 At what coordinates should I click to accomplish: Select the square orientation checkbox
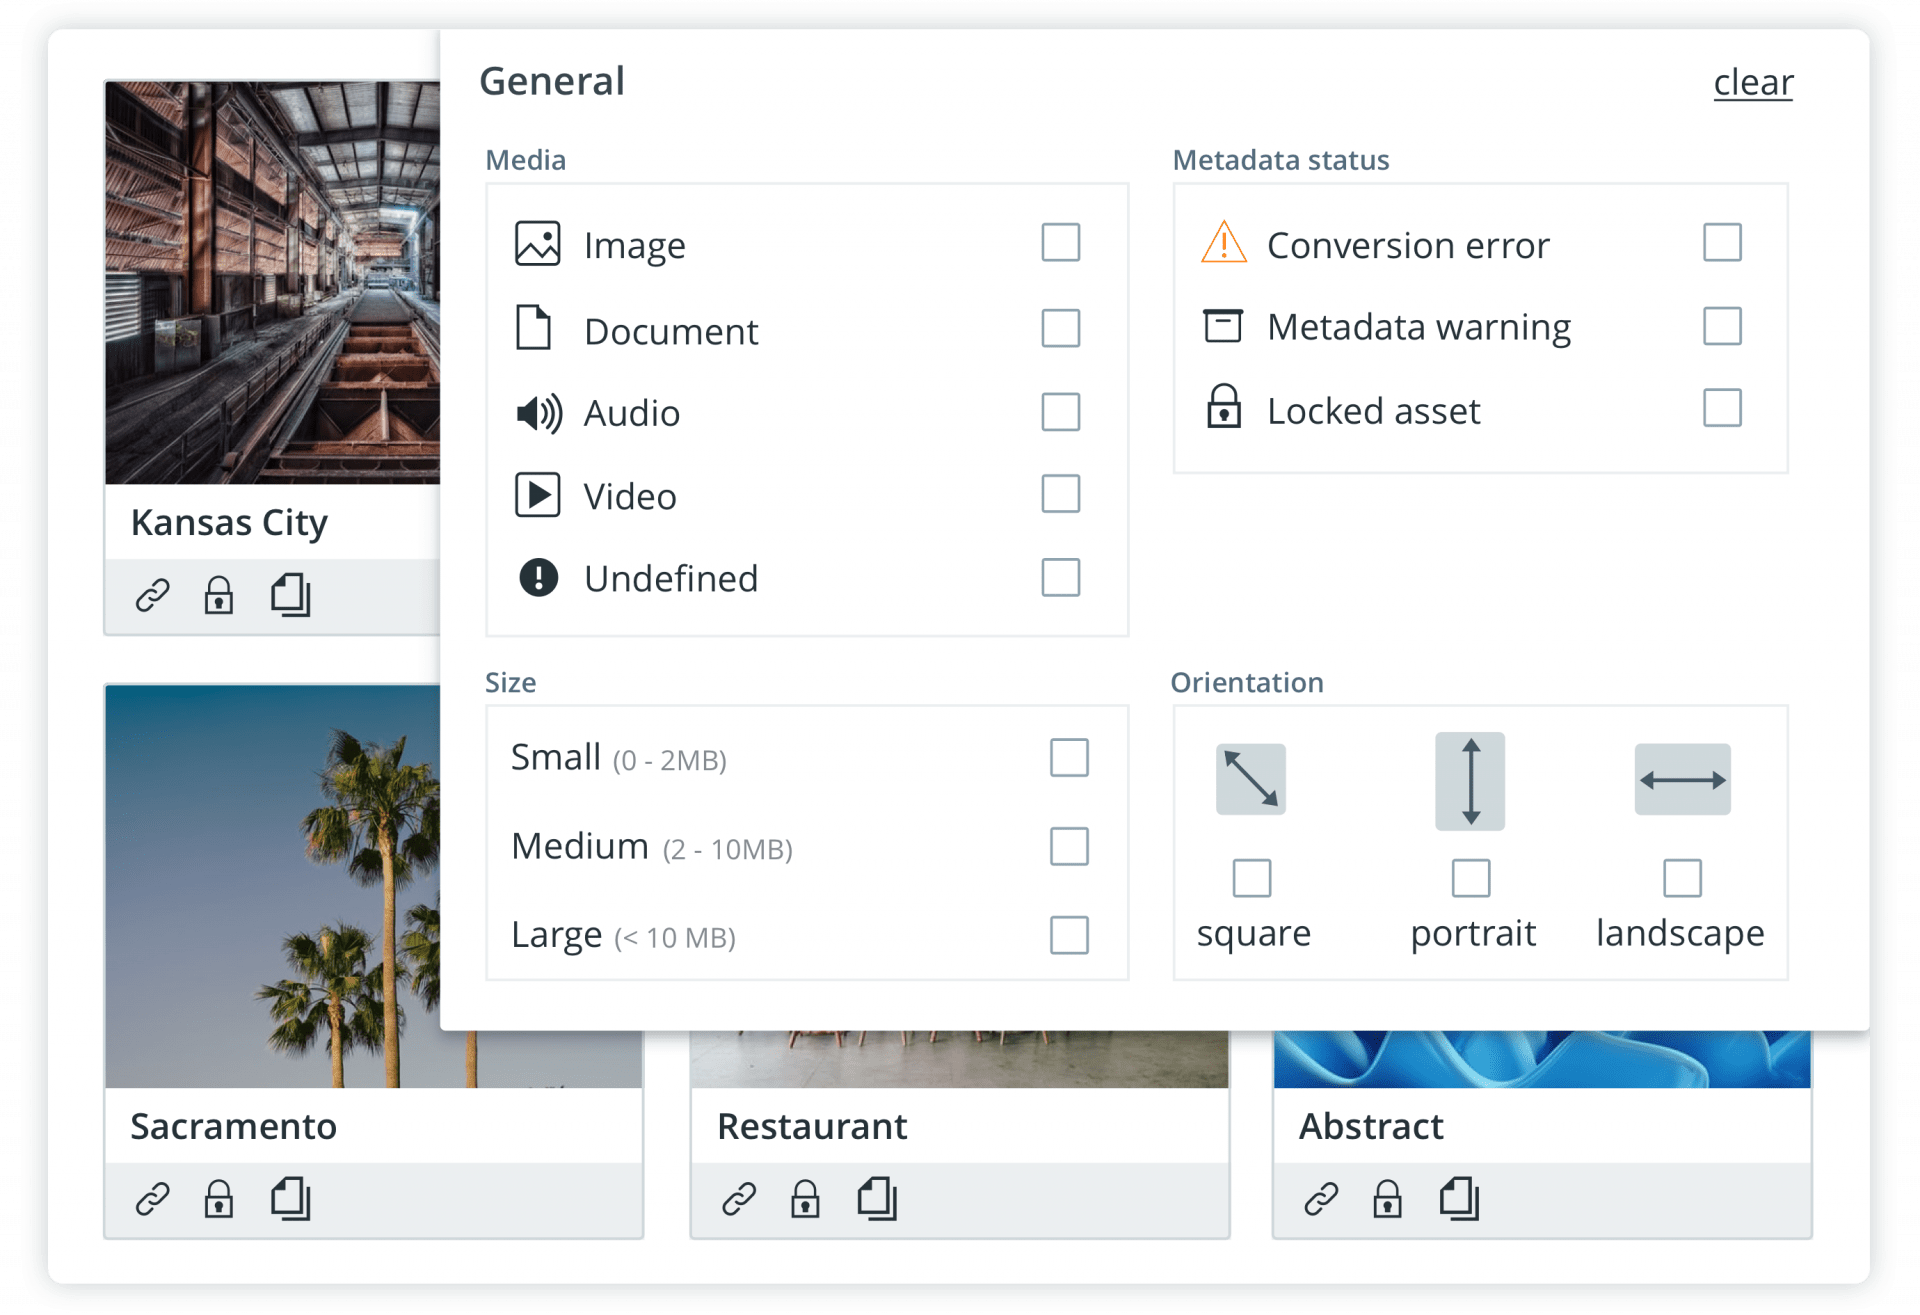pos(1252,879)
